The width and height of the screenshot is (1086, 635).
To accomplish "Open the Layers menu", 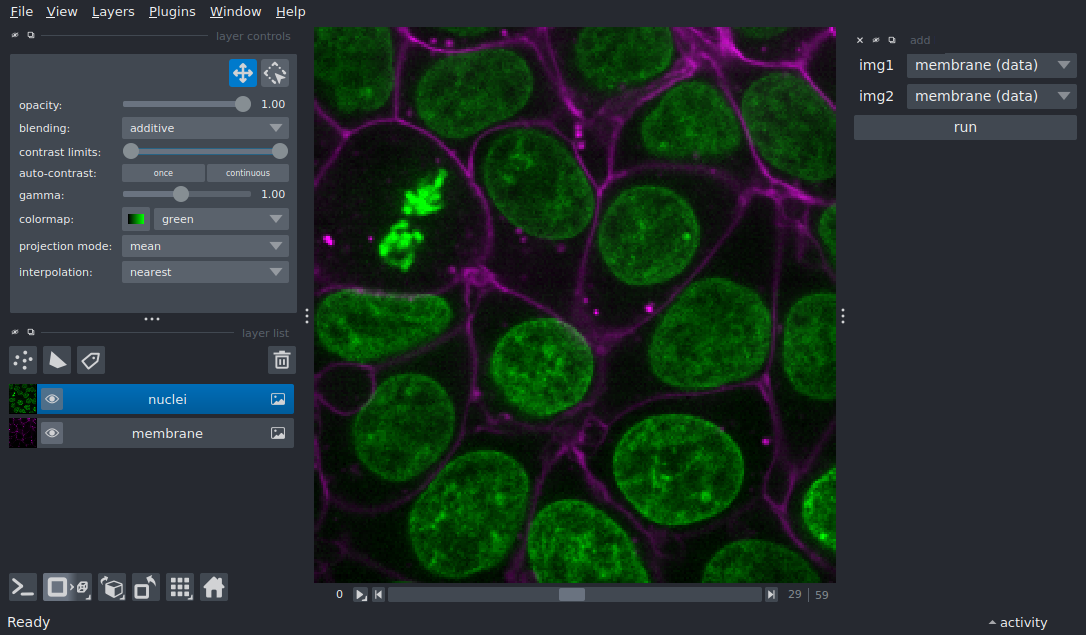I will click(x=113, y=12).
